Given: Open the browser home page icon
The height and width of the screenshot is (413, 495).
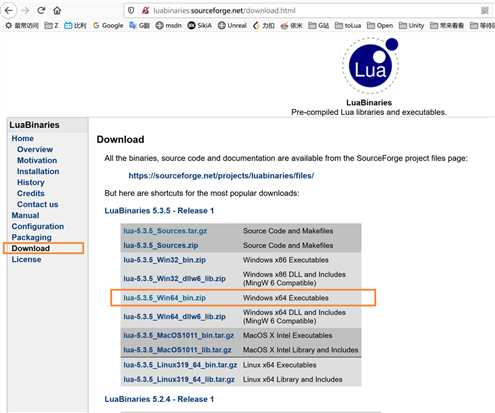Looking at the screenshot, I should click(x=57, y=11).
